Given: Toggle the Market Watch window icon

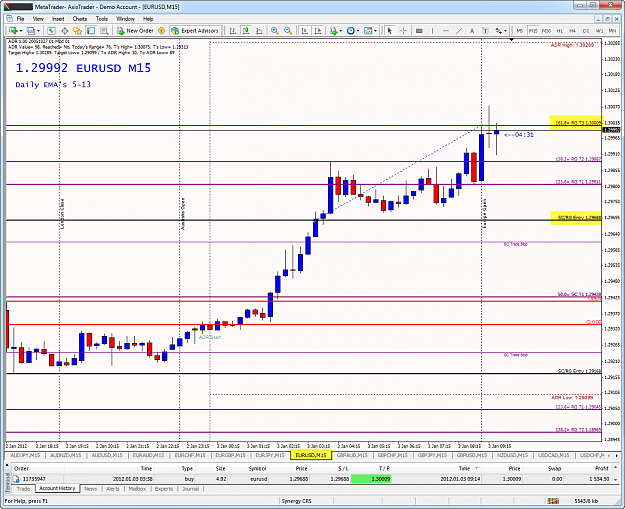Looking at the screenshot, I should pos(51,31).
